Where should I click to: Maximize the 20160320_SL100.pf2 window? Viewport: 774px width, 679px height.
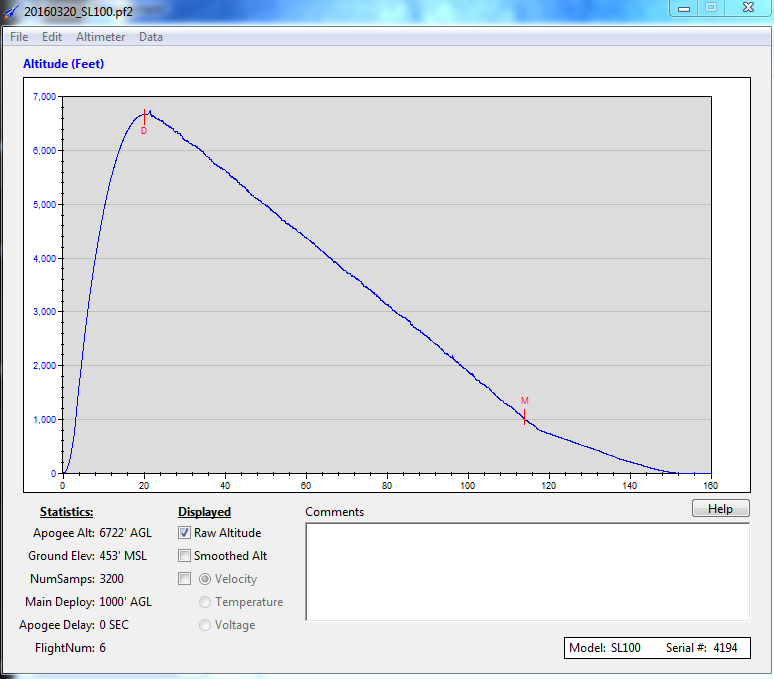711,8
